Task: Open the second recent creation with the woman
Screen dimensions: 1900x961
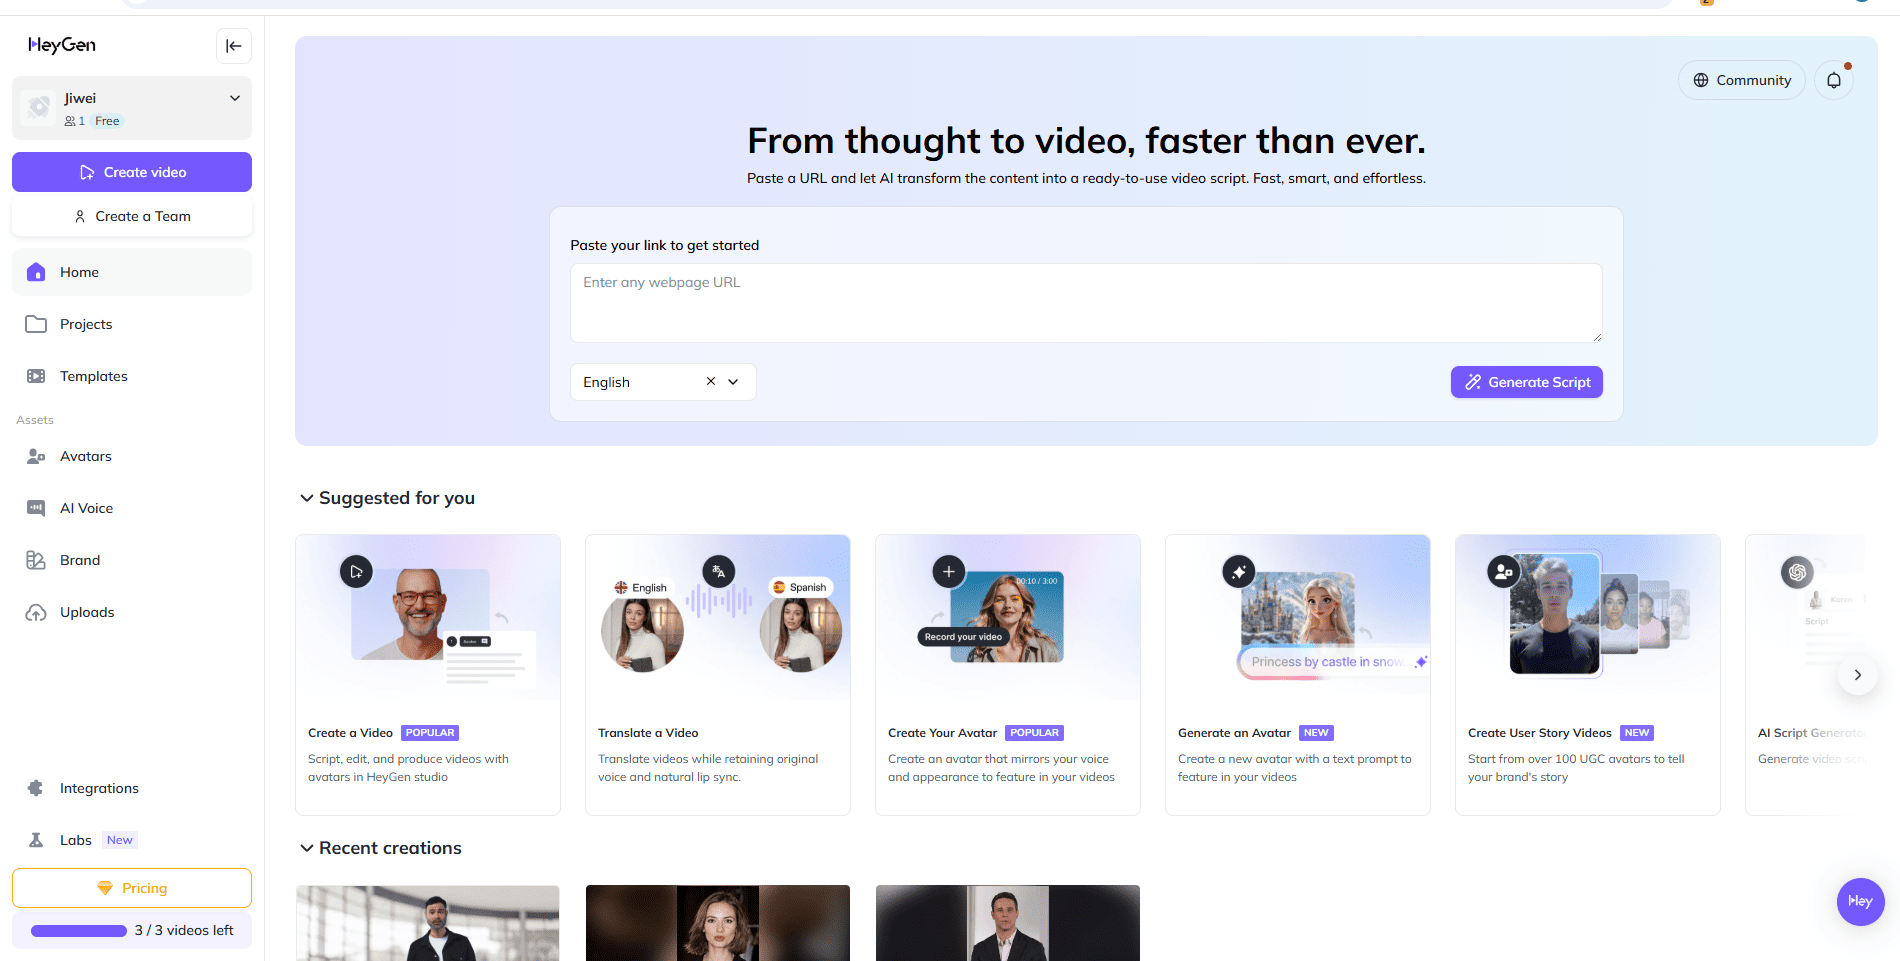Action: 718,923
